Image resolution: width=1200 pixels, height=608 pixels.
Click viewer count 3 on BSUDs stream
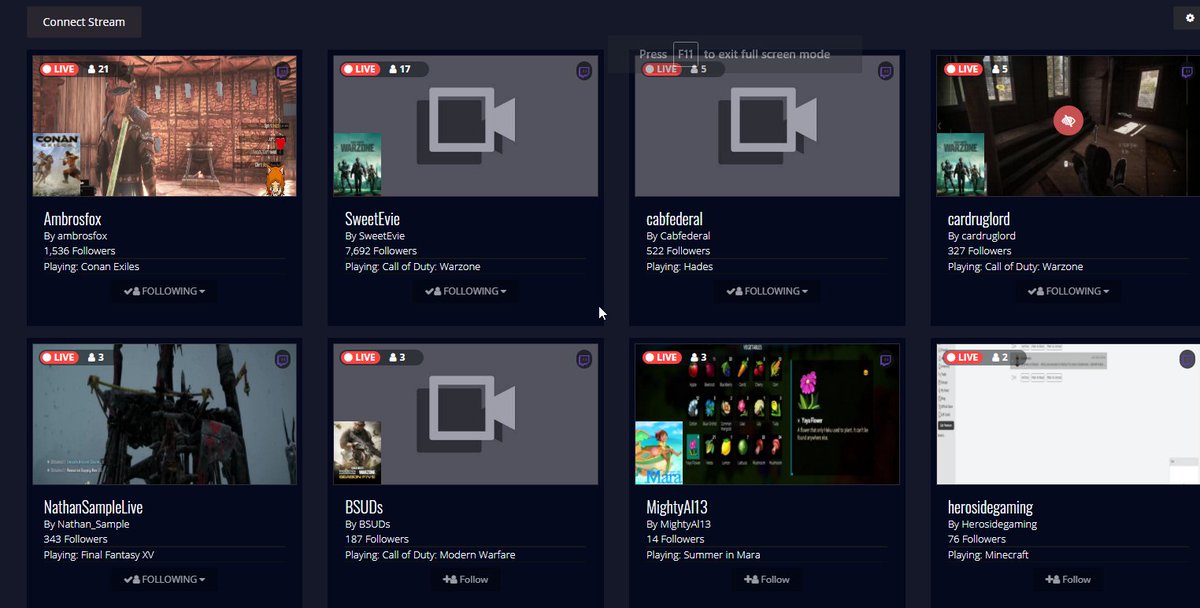(397, 357)
